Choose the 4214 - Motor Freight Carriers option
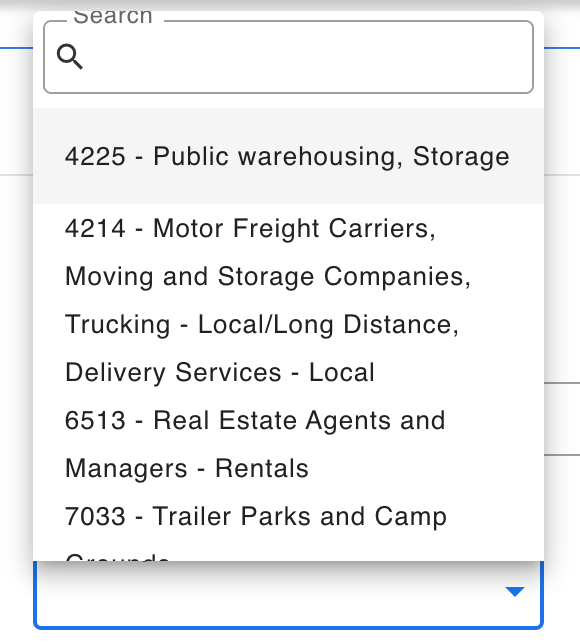This screenshot has width=580, height=644. tap(288, 300)
